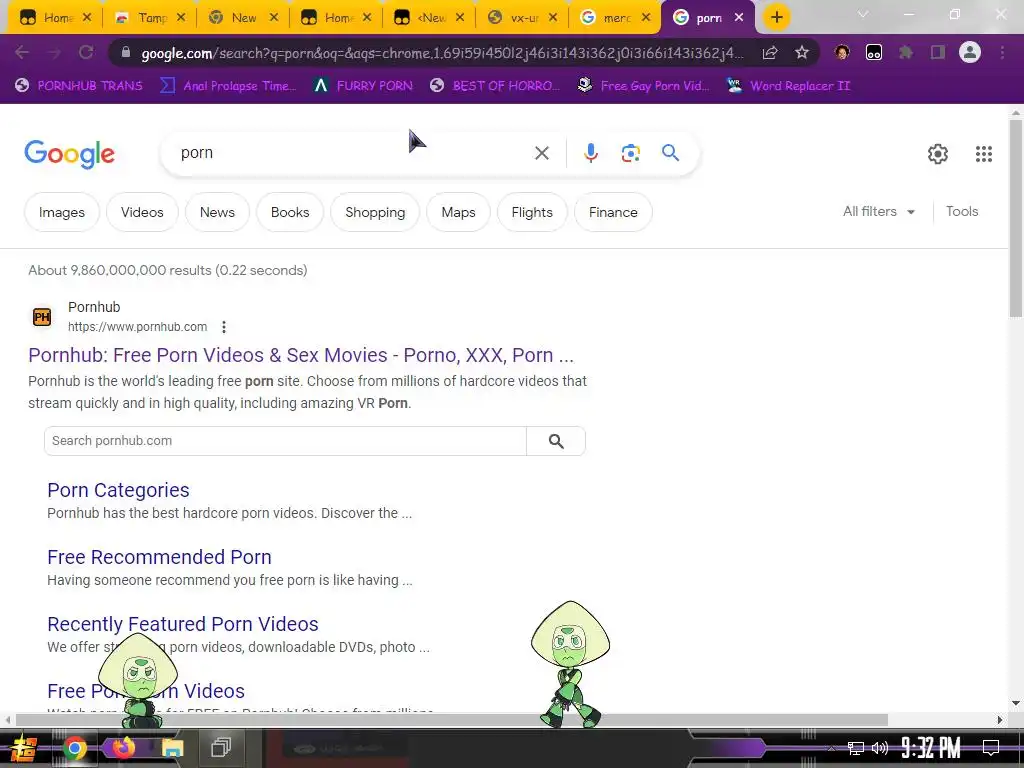Click the network icon in system tray

point(855,748)
